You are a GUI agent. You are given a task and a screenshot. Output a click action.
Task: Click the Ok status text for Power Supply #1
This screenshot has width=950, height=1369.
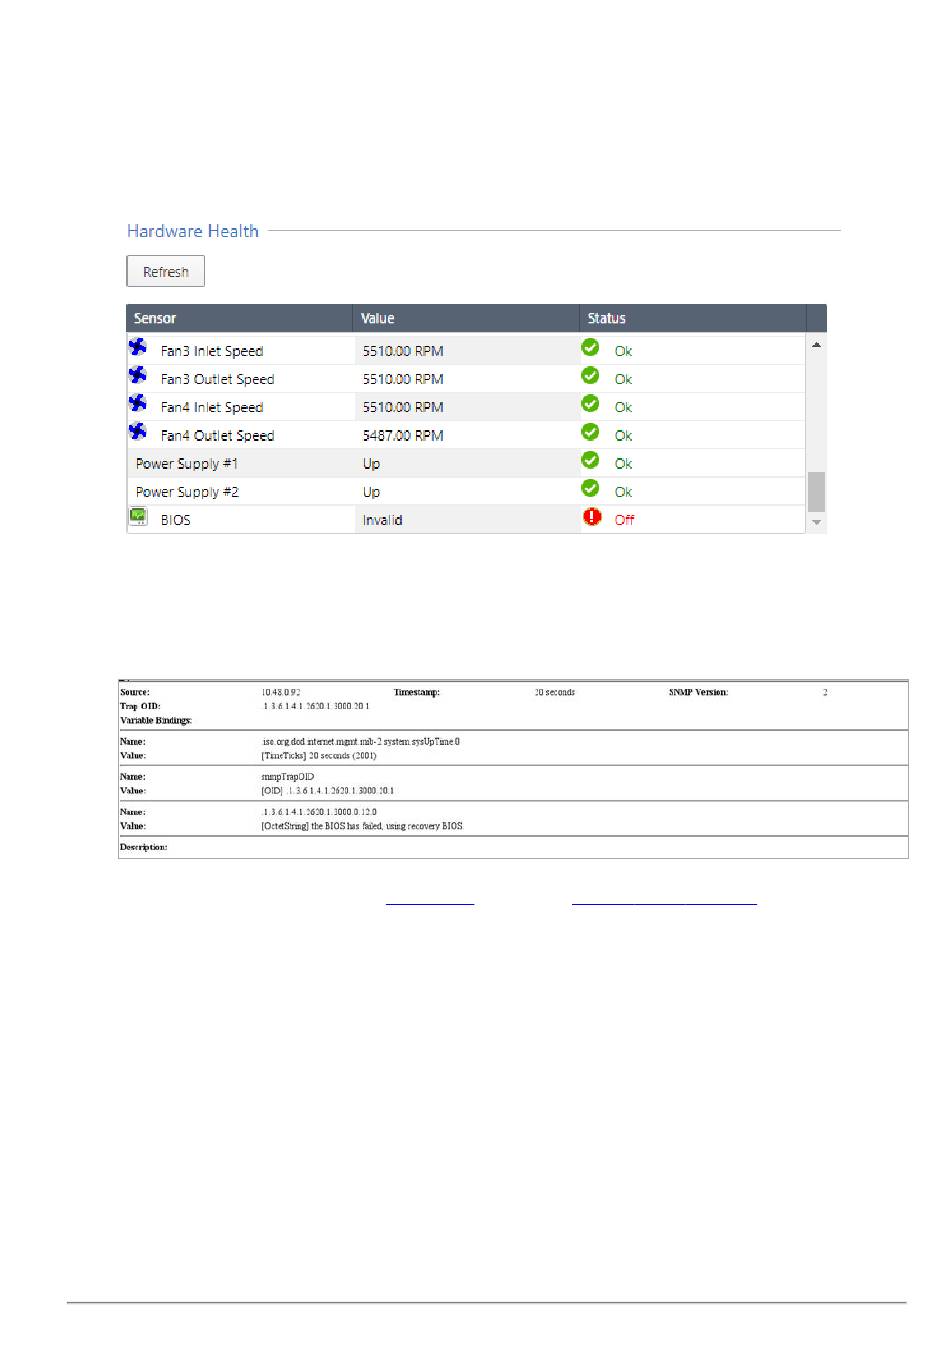coord(623,464)
